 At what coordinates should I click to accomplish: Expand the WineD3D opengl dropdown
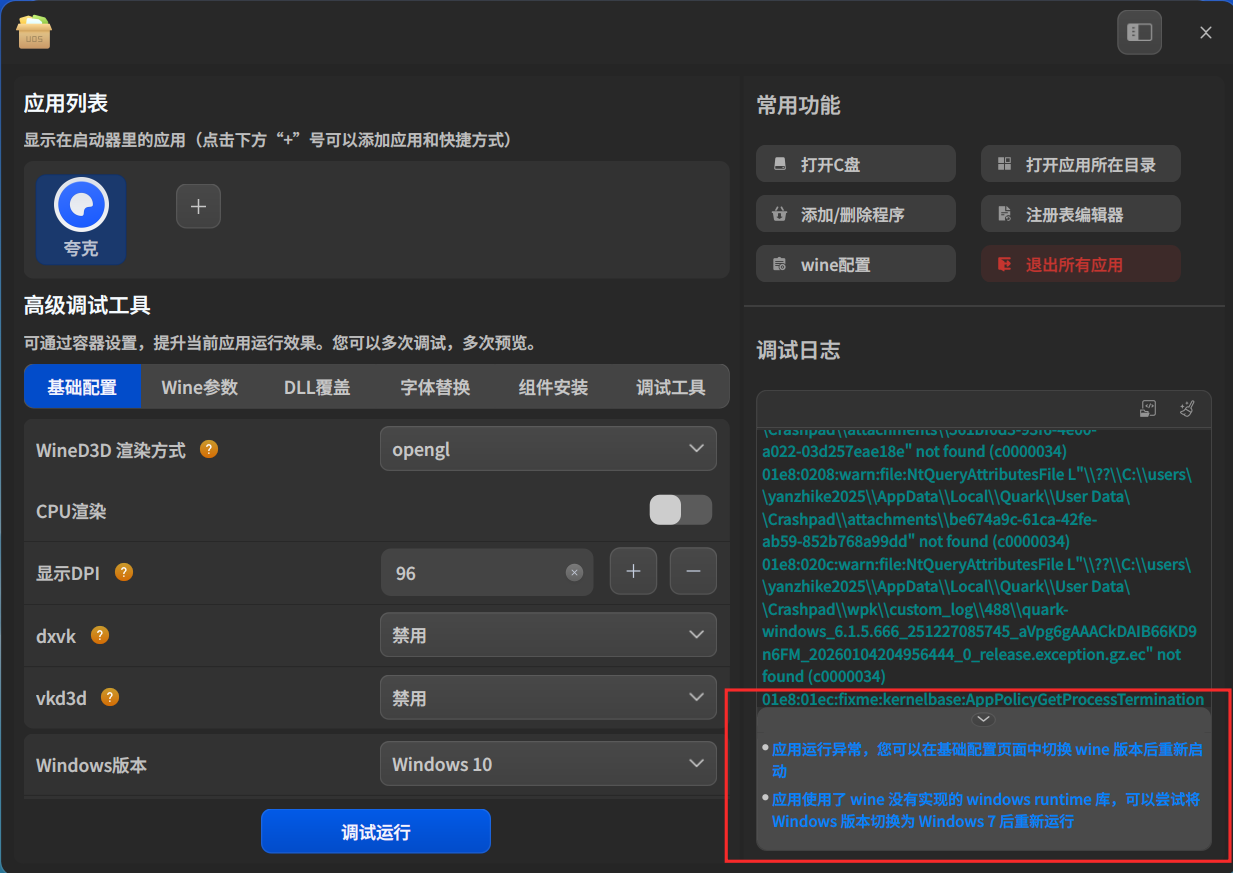(548, 449)
